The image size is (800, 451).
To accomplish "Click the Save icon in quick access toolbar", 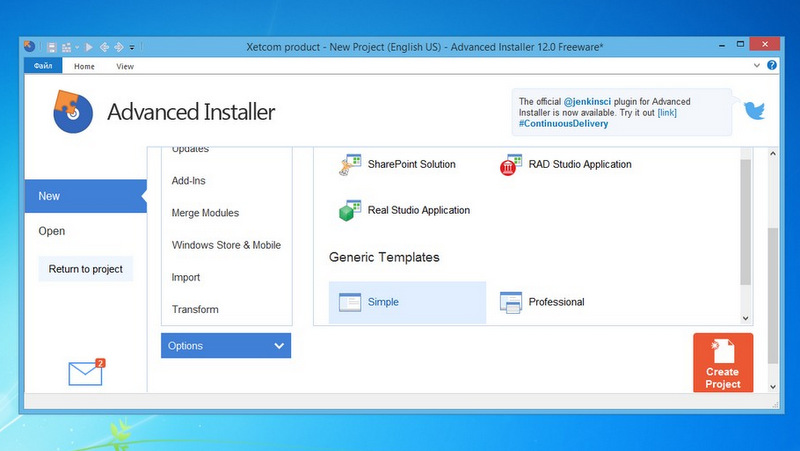I will pos(51,47).
